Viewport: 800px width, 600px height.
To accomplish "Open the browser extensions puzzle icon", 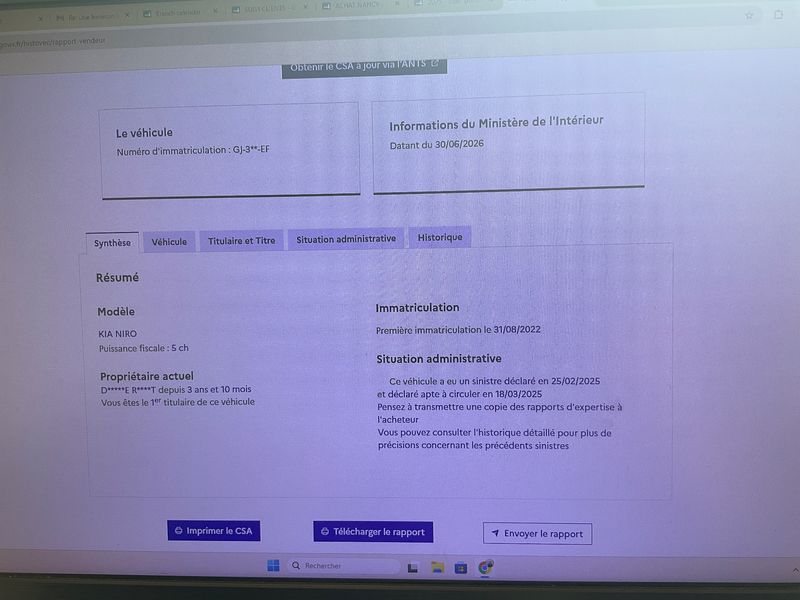I will [x=778, y=15].
